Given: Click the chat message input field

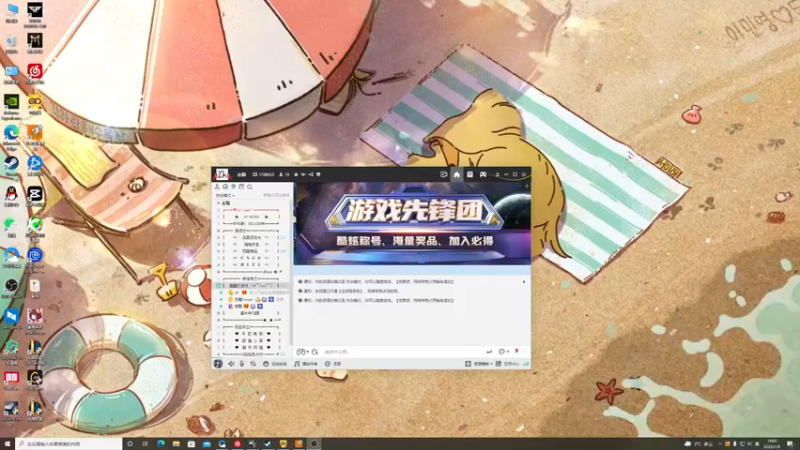Looking at the screenshot, I should click(403, 352).
